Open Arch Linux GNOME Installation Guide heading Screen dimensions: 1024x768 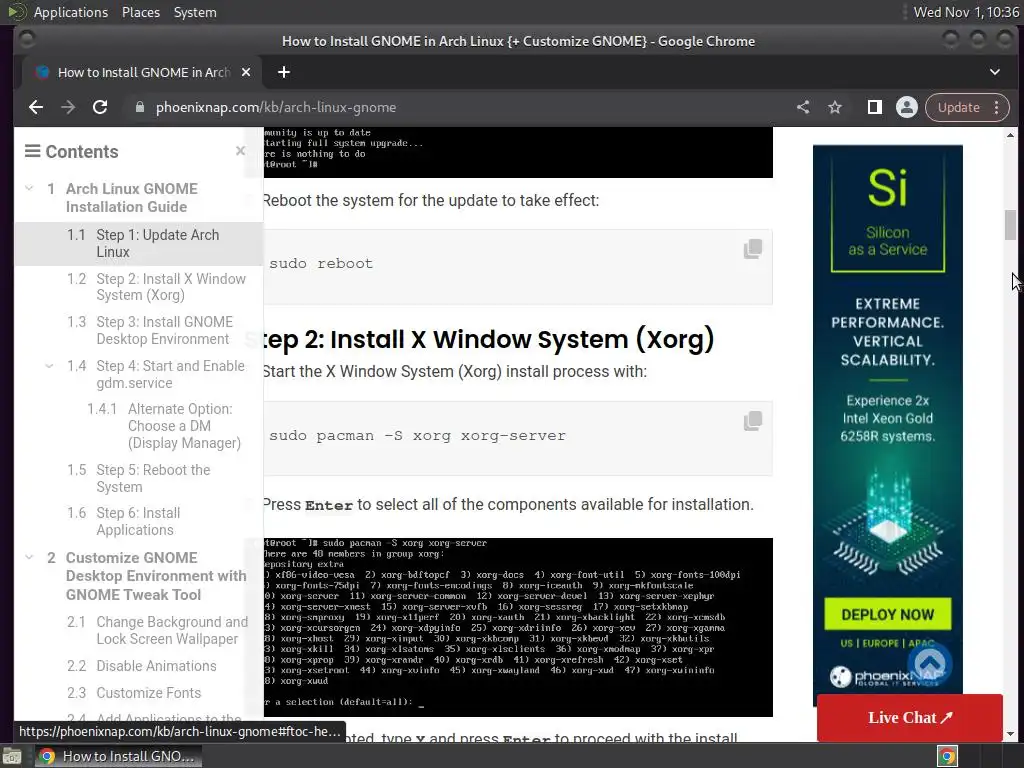click(x=131, y=197)
